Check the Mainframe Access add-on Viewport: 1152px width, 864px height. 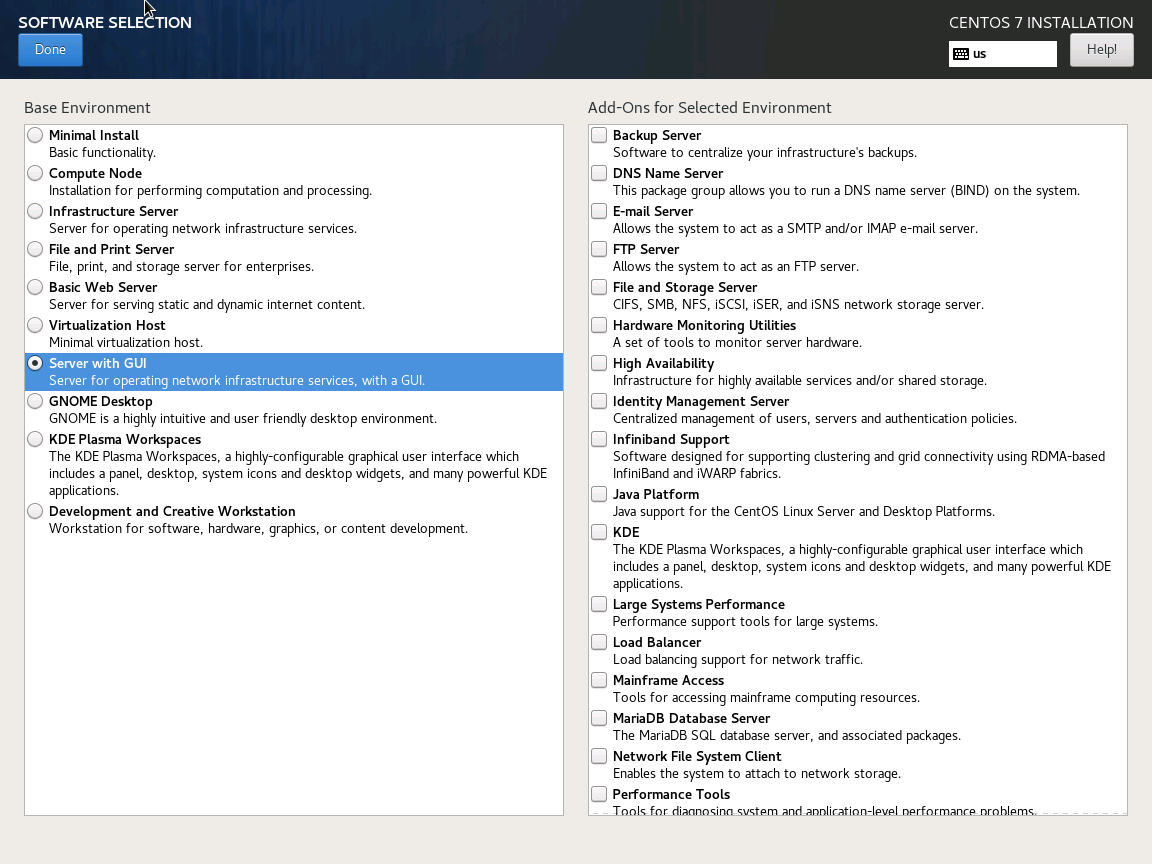coord(599,680)
